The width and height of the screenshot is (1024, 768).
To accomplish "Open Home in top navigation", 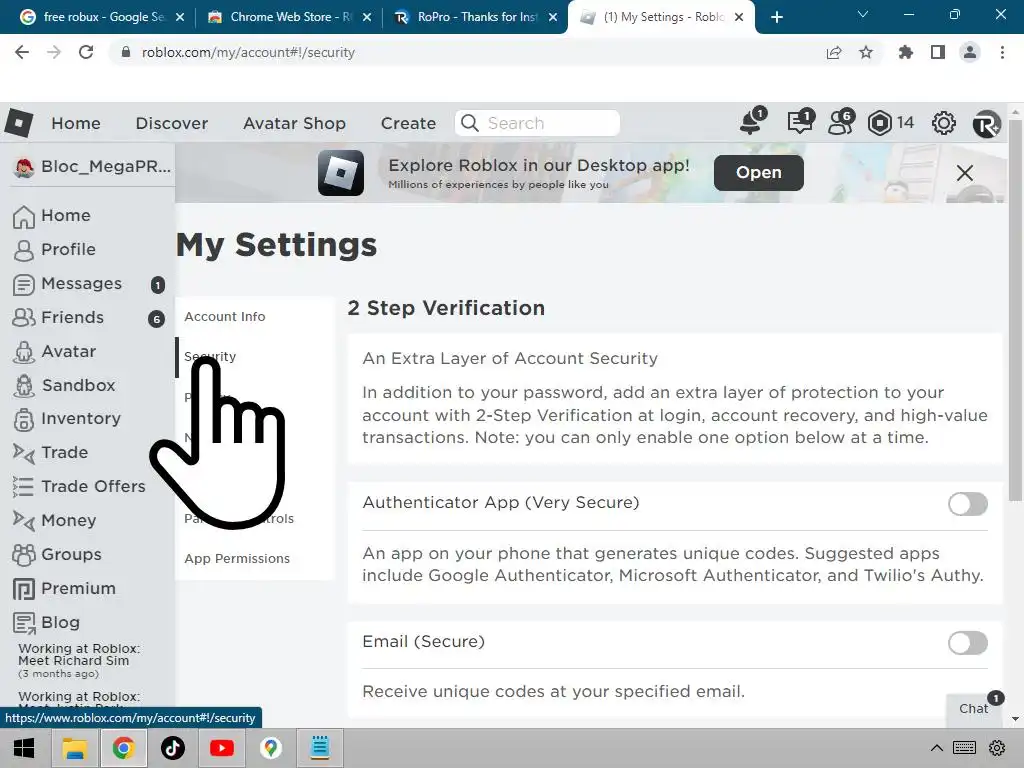I will coord(76,123).
